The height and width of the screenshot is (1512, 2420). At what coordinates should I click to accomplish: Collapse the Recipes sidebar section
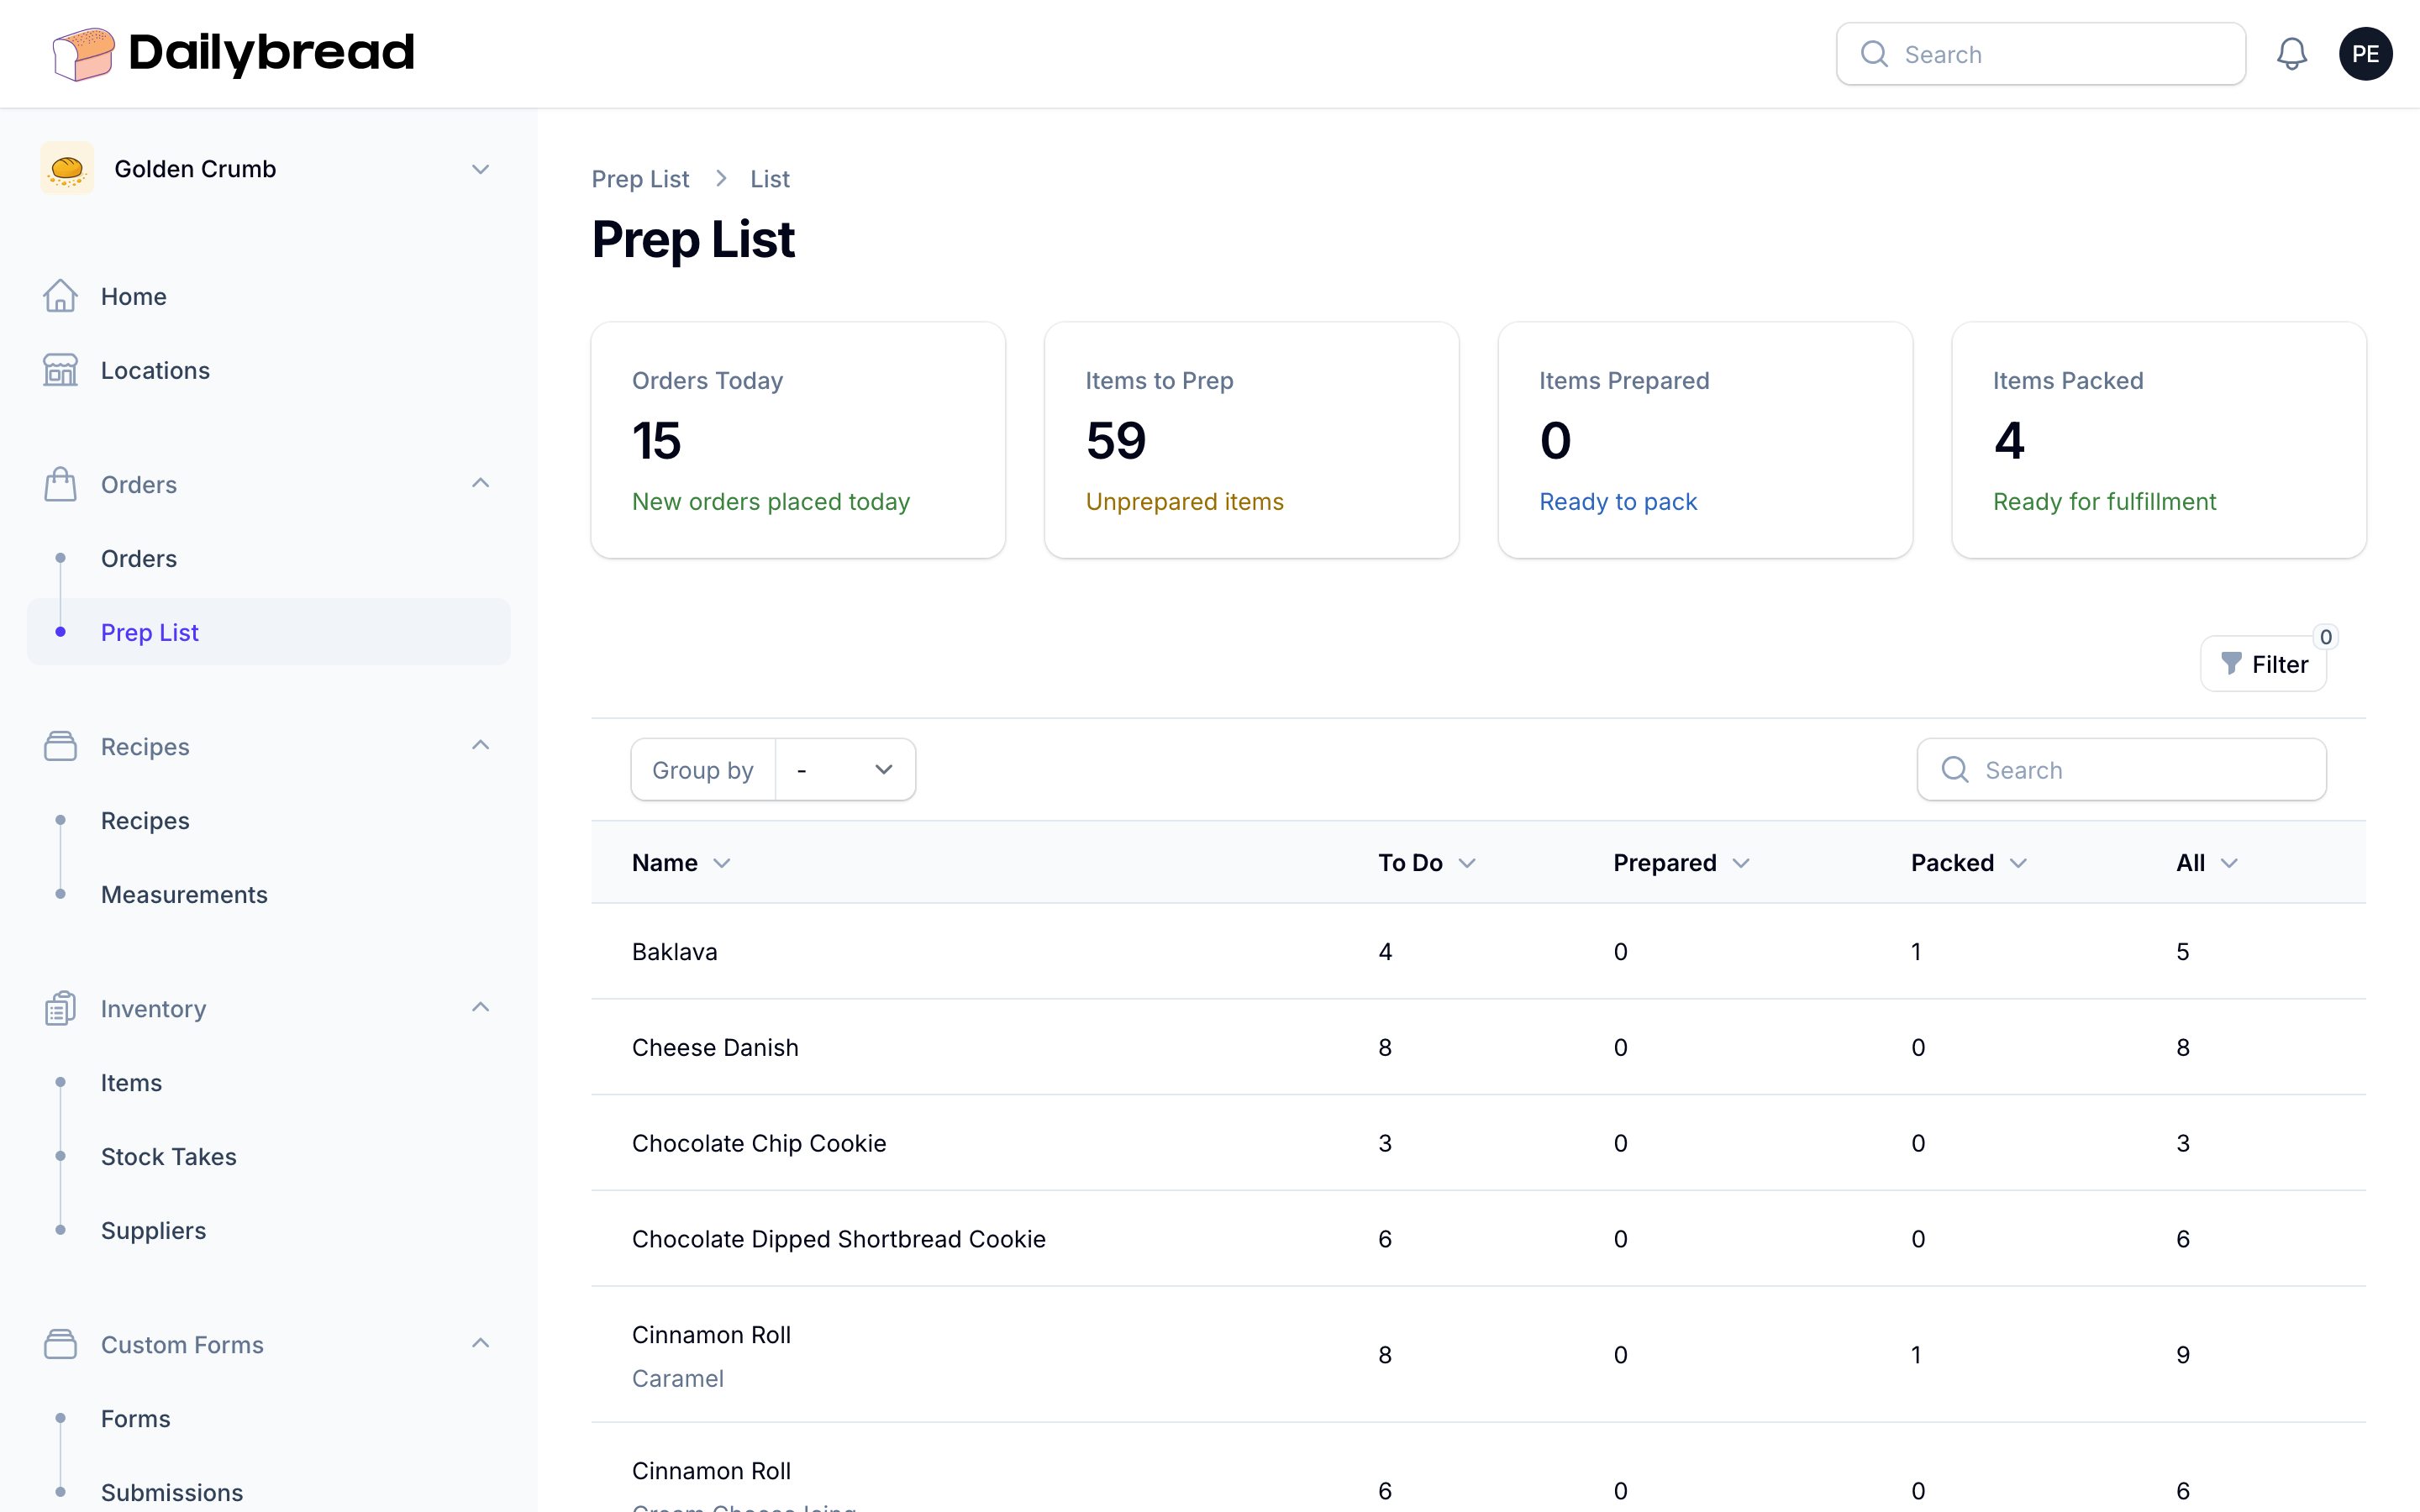[480, 746]
